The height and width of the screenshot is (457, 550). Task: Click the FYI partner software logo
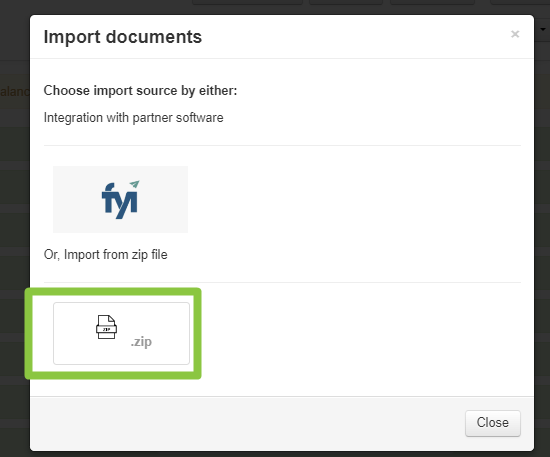tap(120, 200)
